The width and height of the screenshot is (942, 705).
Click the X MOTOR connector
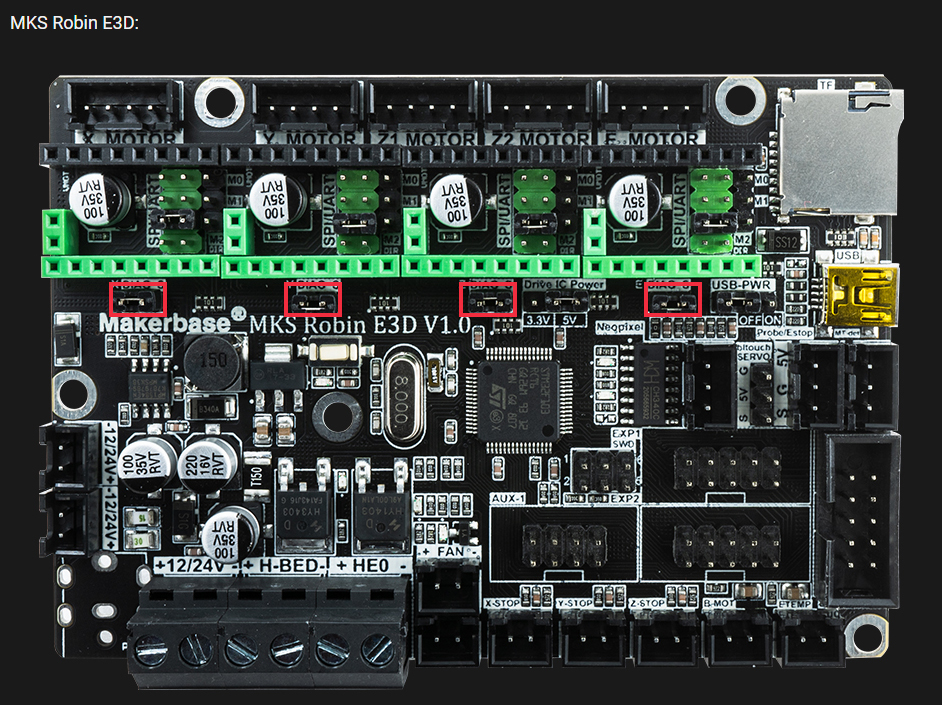coord(122,105)
